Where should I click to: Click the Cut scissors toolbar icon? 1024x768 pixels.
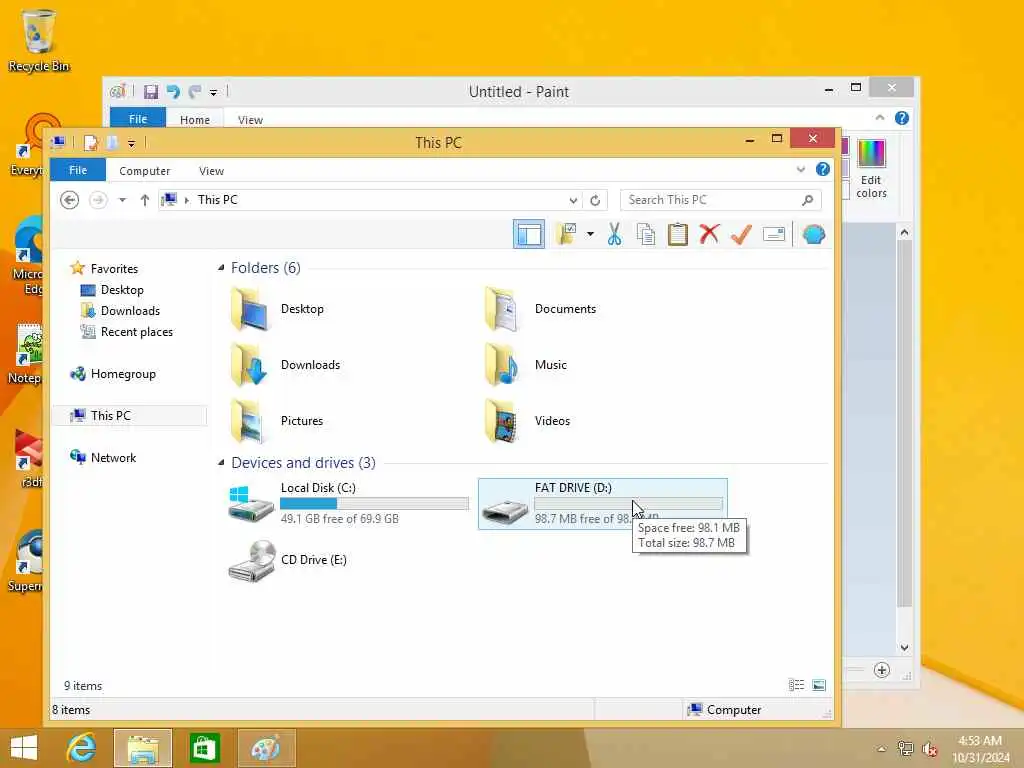(x=614, y=234)
